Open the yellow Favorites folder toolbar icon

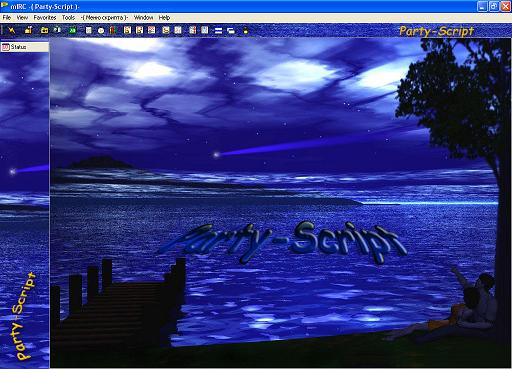pyautogui.click(x=44, y=30)
